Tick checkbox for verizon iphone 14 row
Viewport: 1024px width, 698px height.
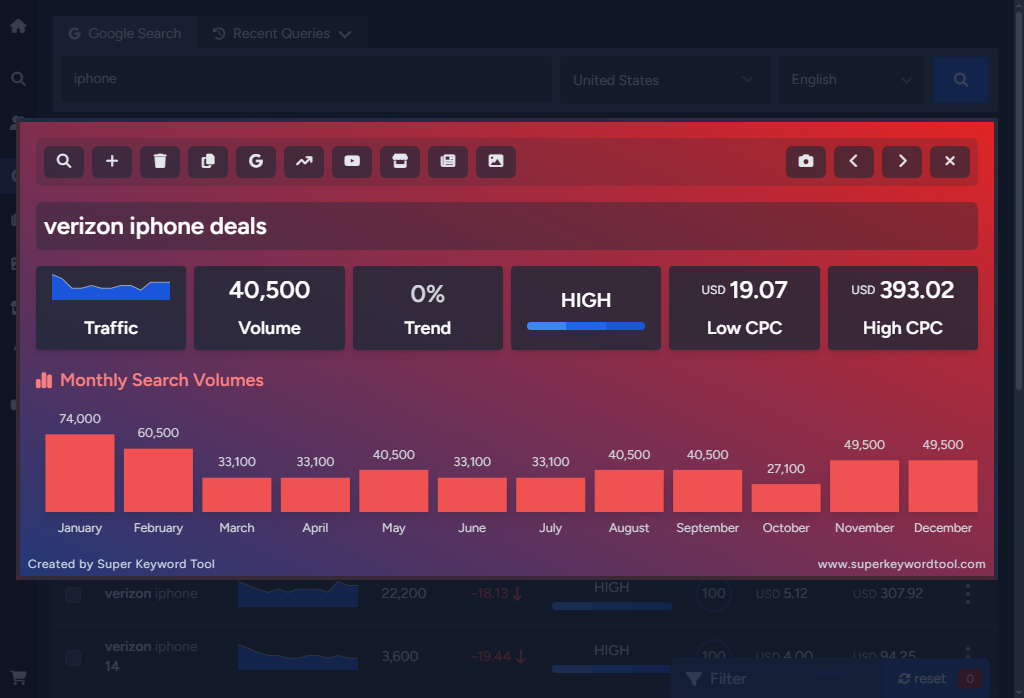[x=73, y=657]
